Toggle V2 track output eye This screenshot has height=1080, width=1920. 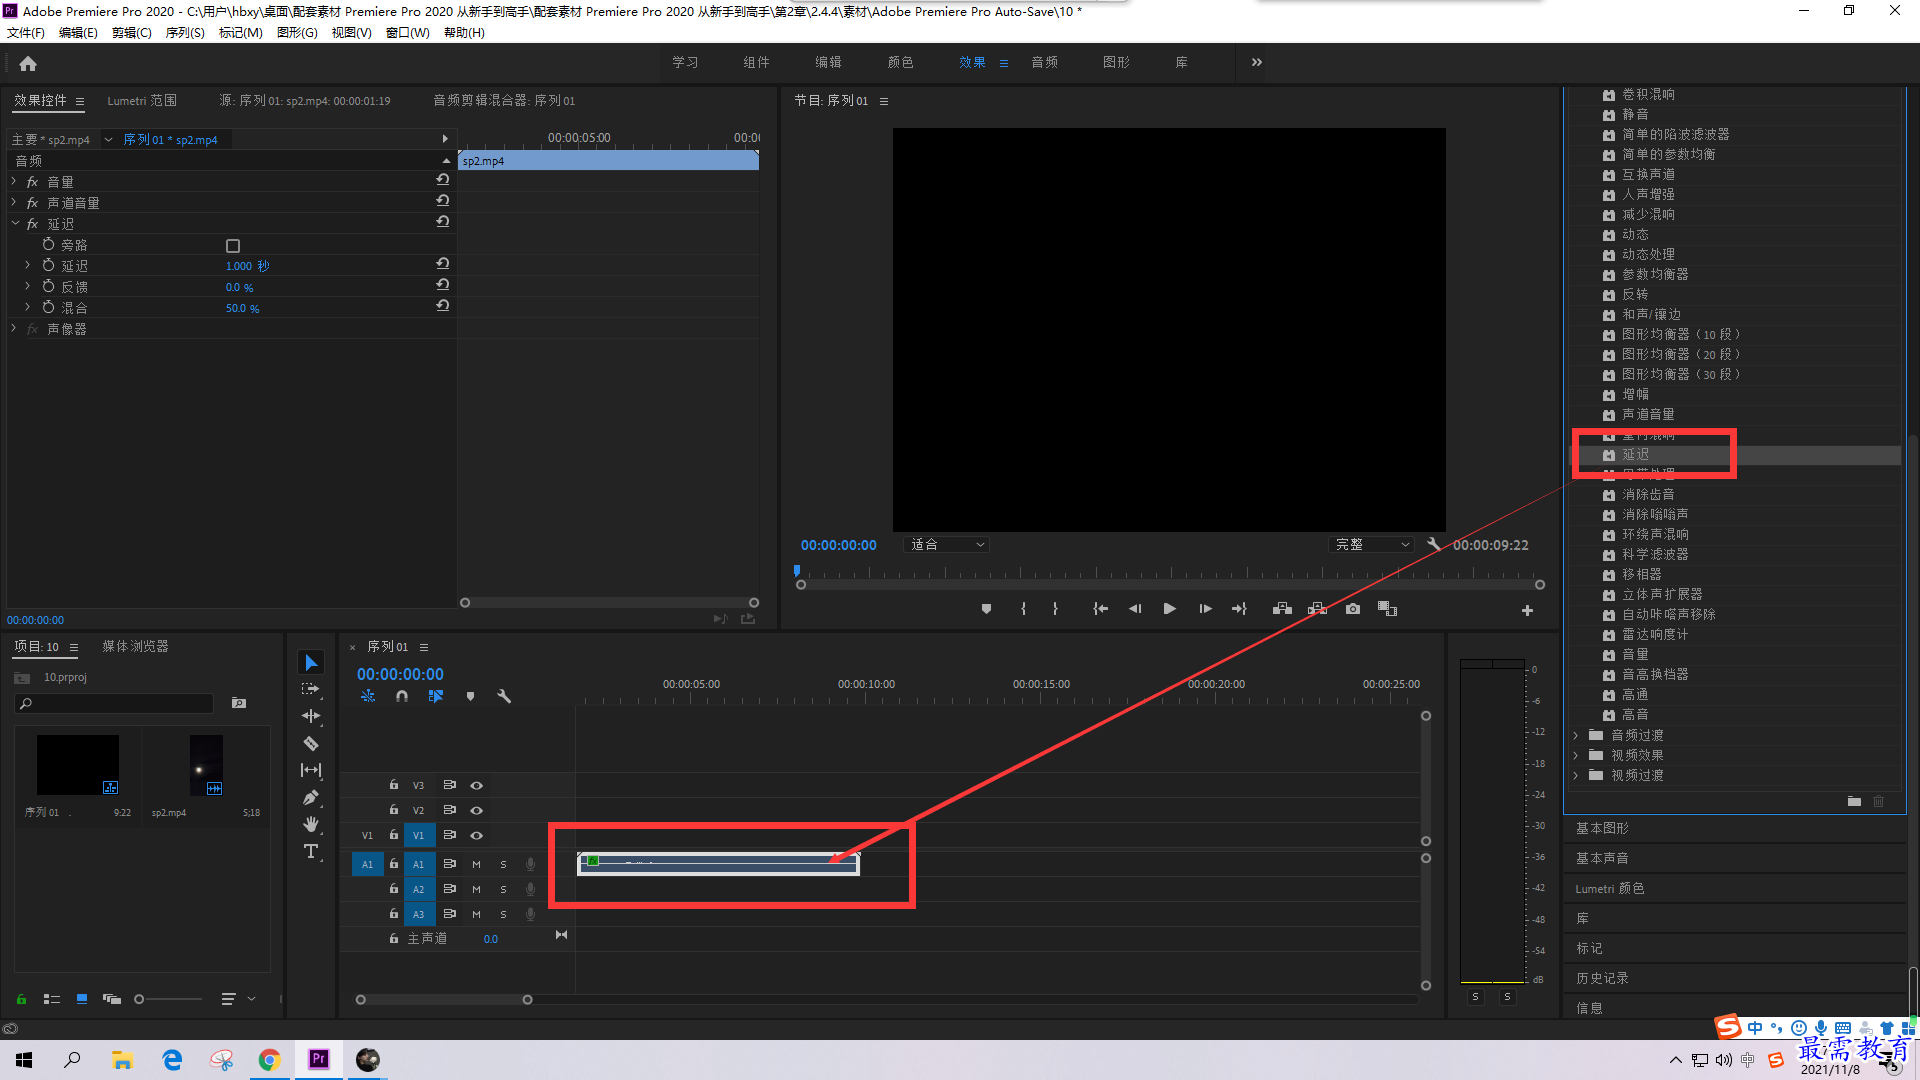pyautogui.click(x=477, y=811)
